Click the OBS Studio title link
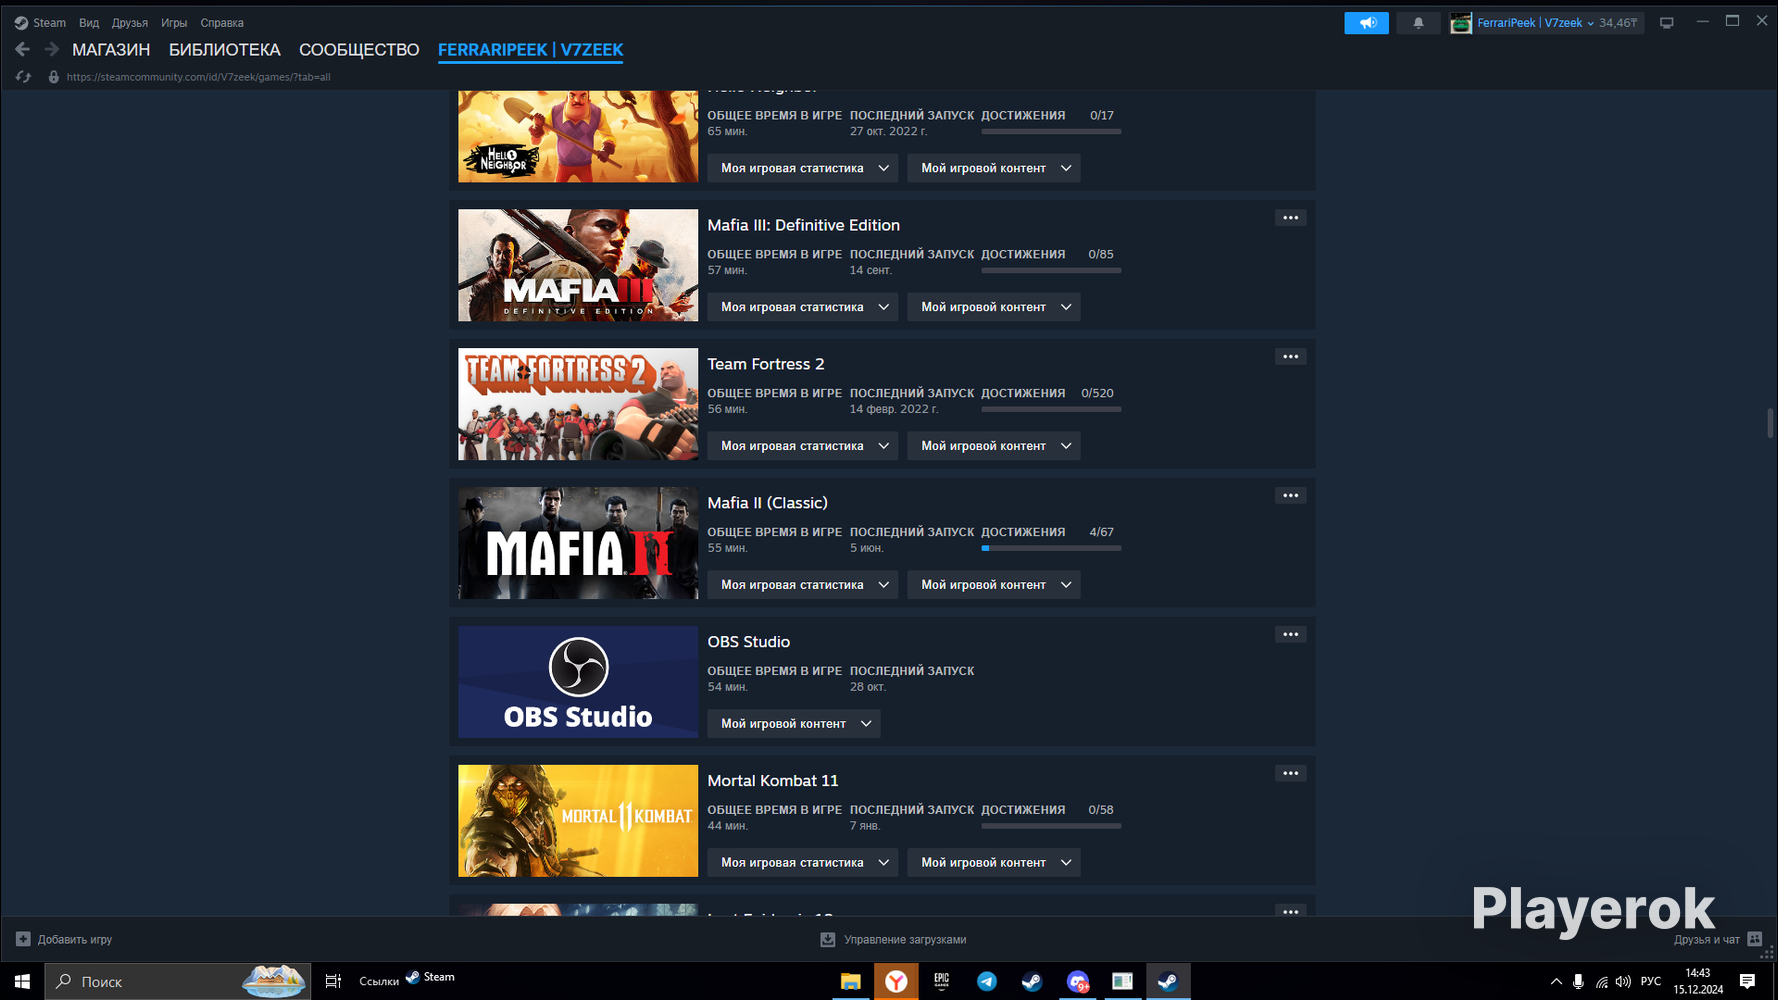Image resolution: width=1778 pixels, height=1000 pixels. 749,642
